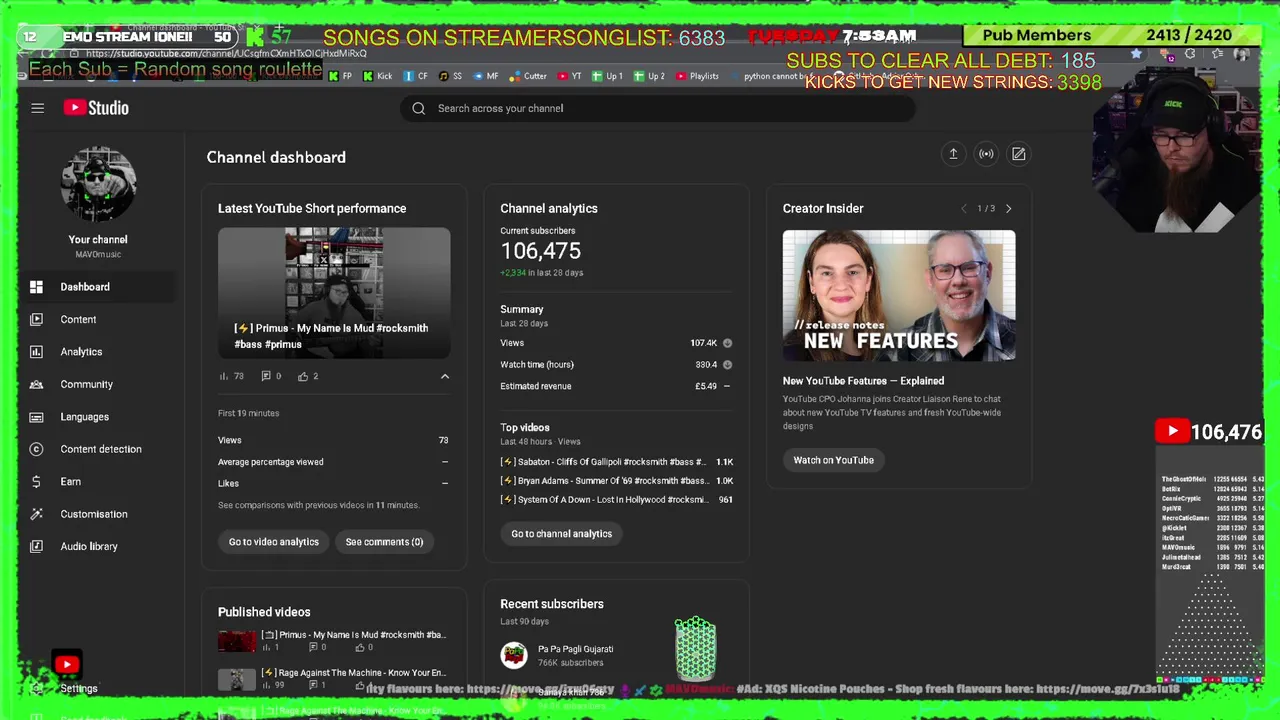Image resolution: width=1280 pixels, height=720 pixels.
Task: Open Customisation in the sidebar
Action: pyautogui.click(x=98, y=514)
